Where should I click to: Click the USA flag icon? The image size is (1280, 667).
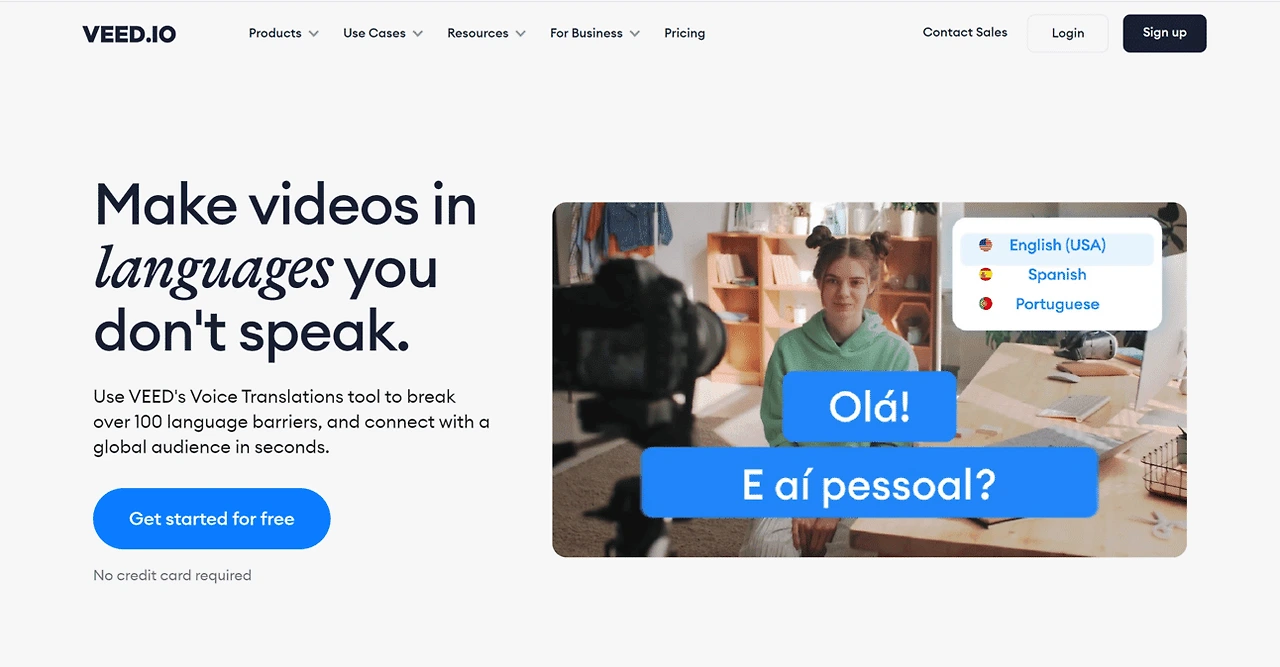(986, 245)
